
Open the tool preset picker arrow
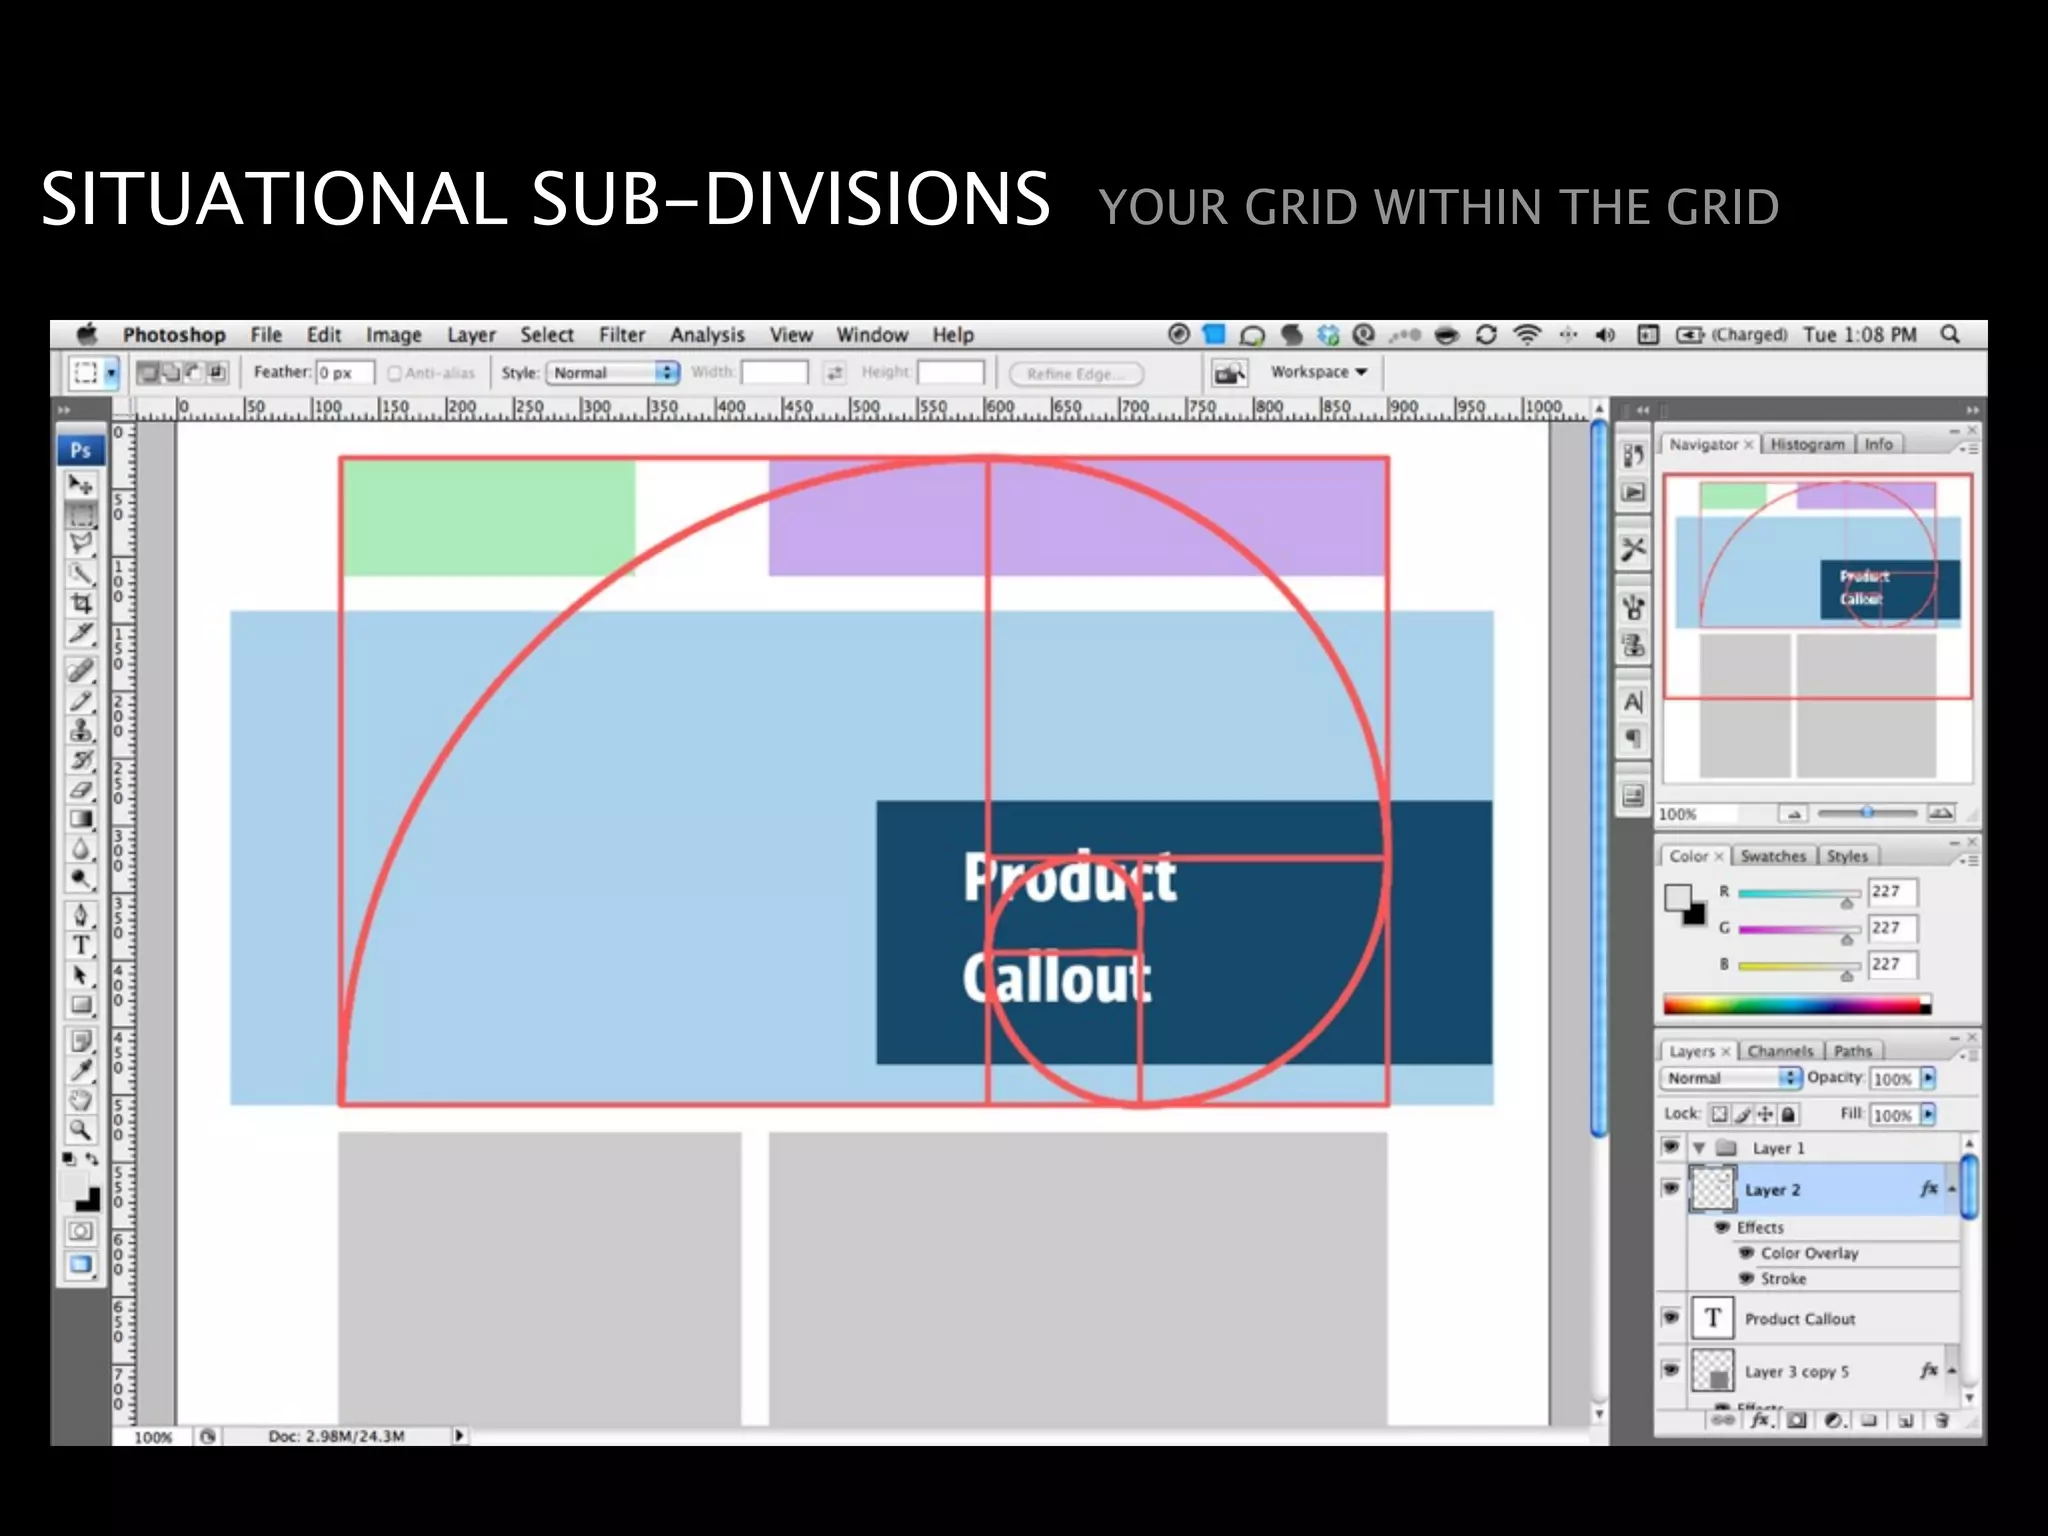(x=111, y=374)
